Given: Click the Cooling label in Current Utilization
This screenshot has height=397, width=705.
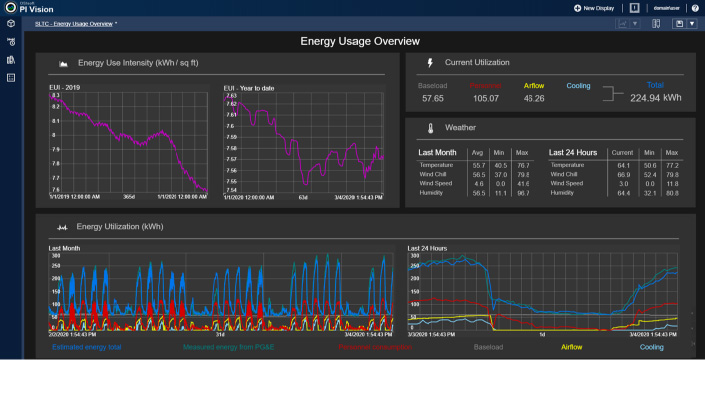Looking at the screenshot, I should [x=578, y=85].
